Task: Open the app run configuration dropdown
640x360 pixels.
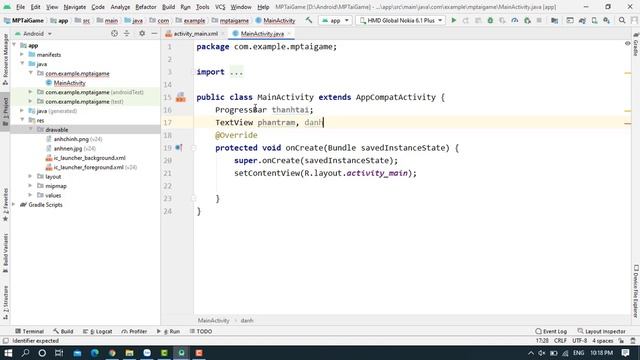Action: pos(336,20)
